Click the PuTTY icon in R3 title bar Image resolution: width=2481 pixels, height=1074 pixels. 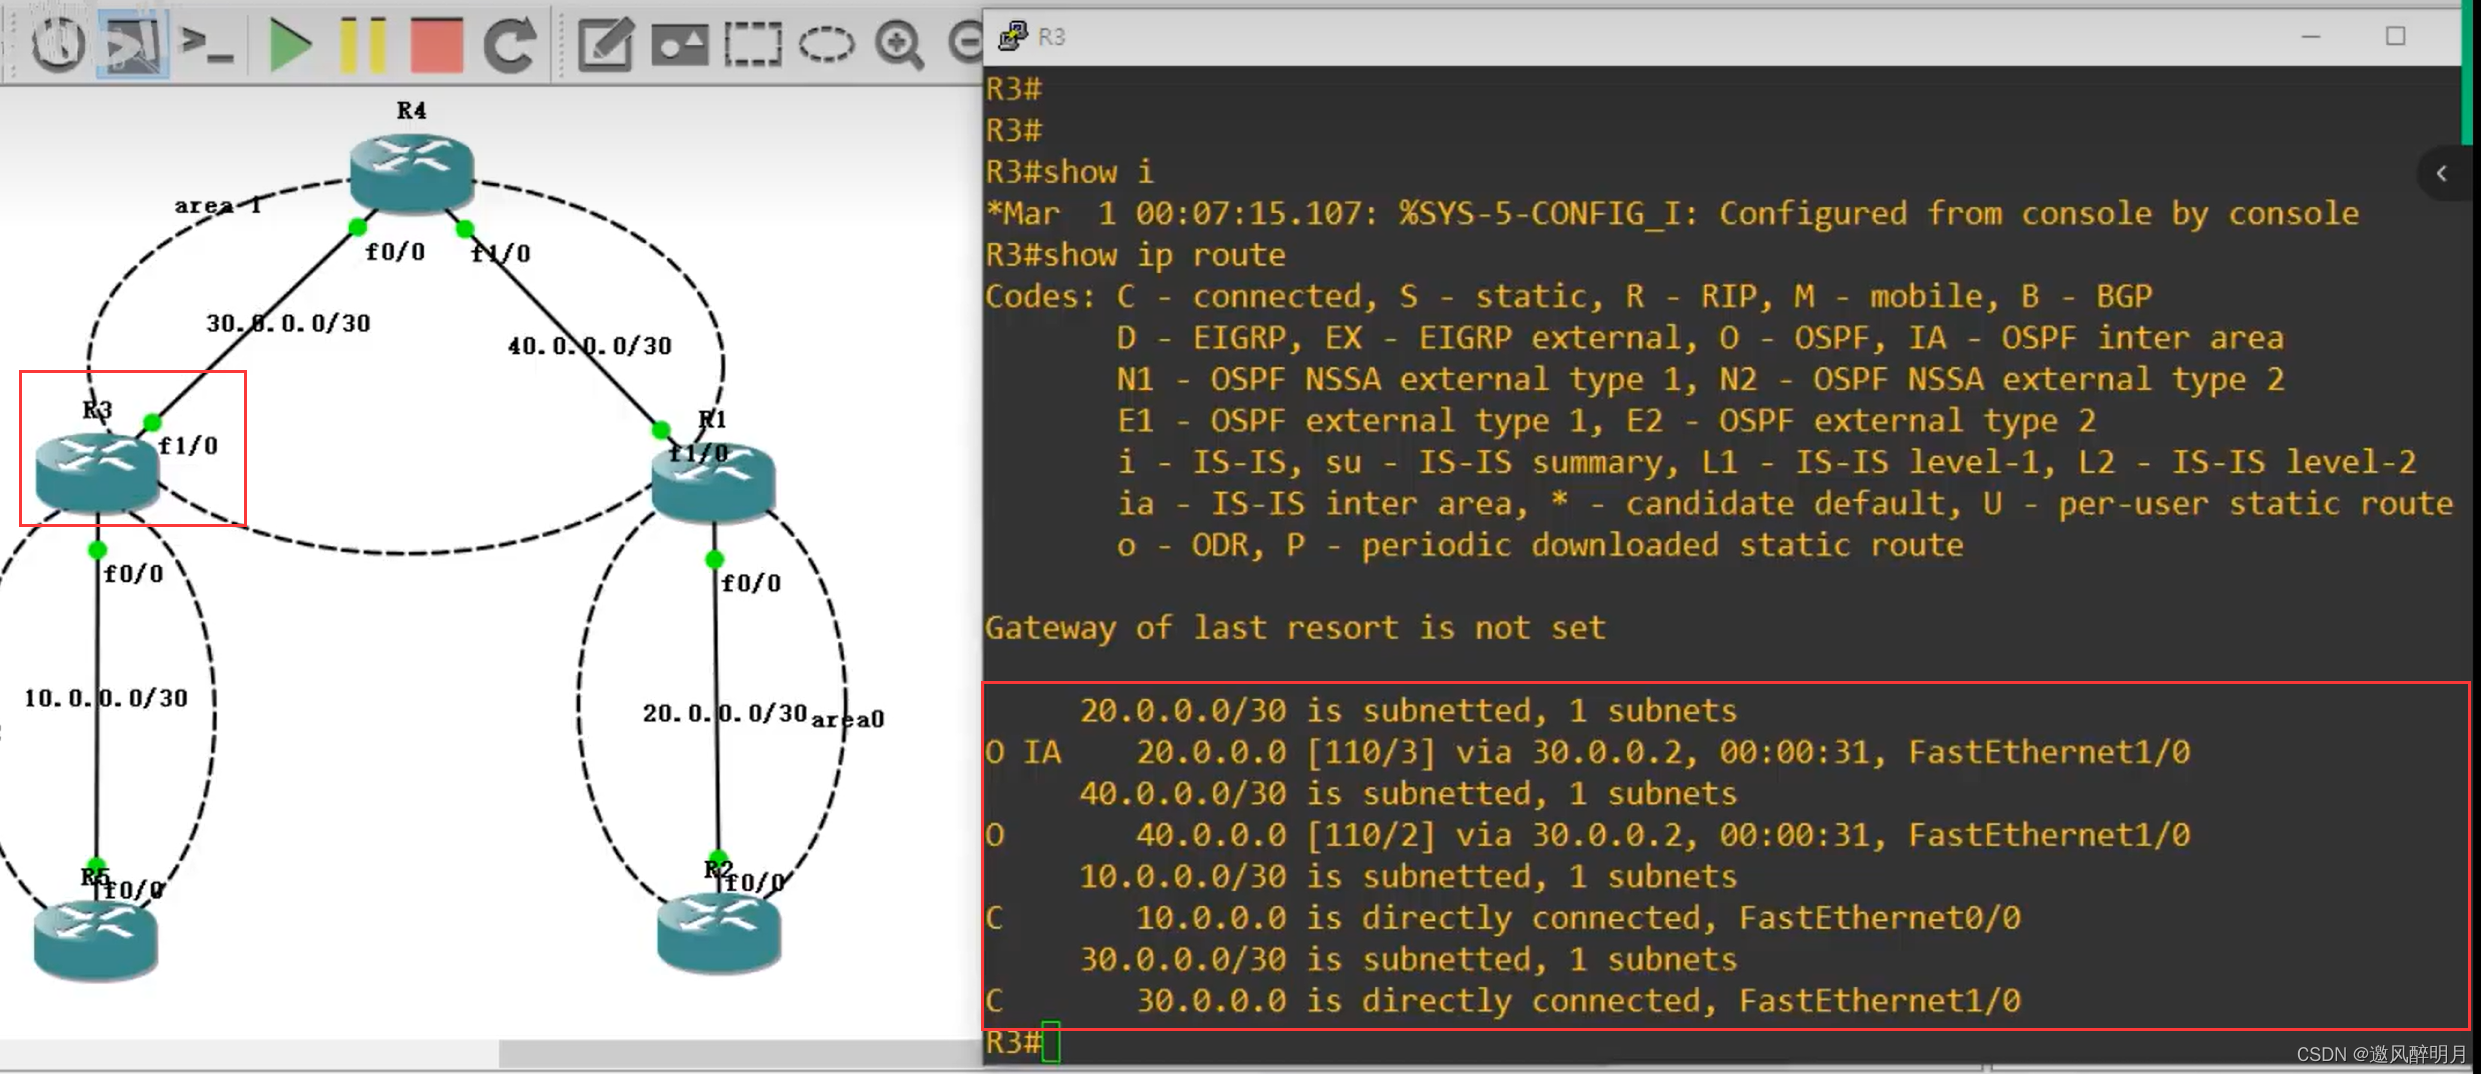(x=1012, y=36)
